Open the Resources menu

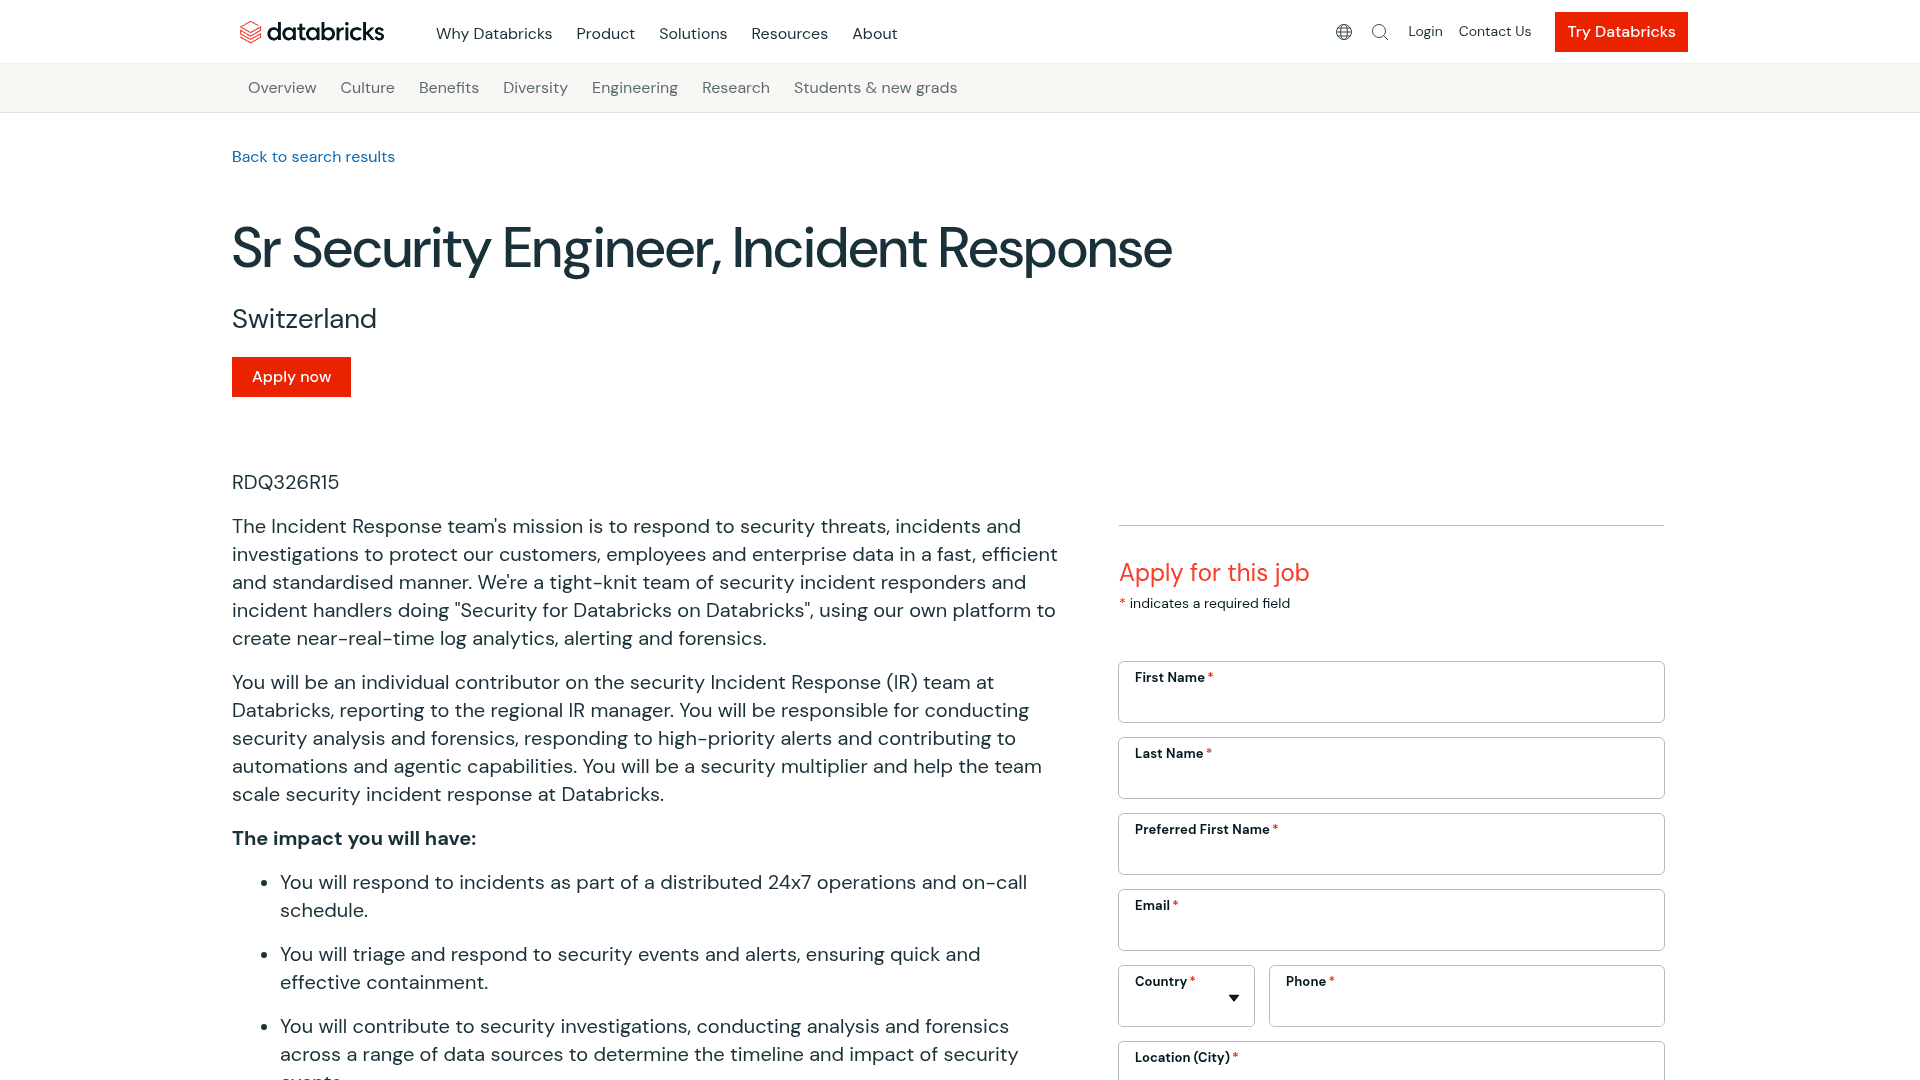tap(789, 34)
